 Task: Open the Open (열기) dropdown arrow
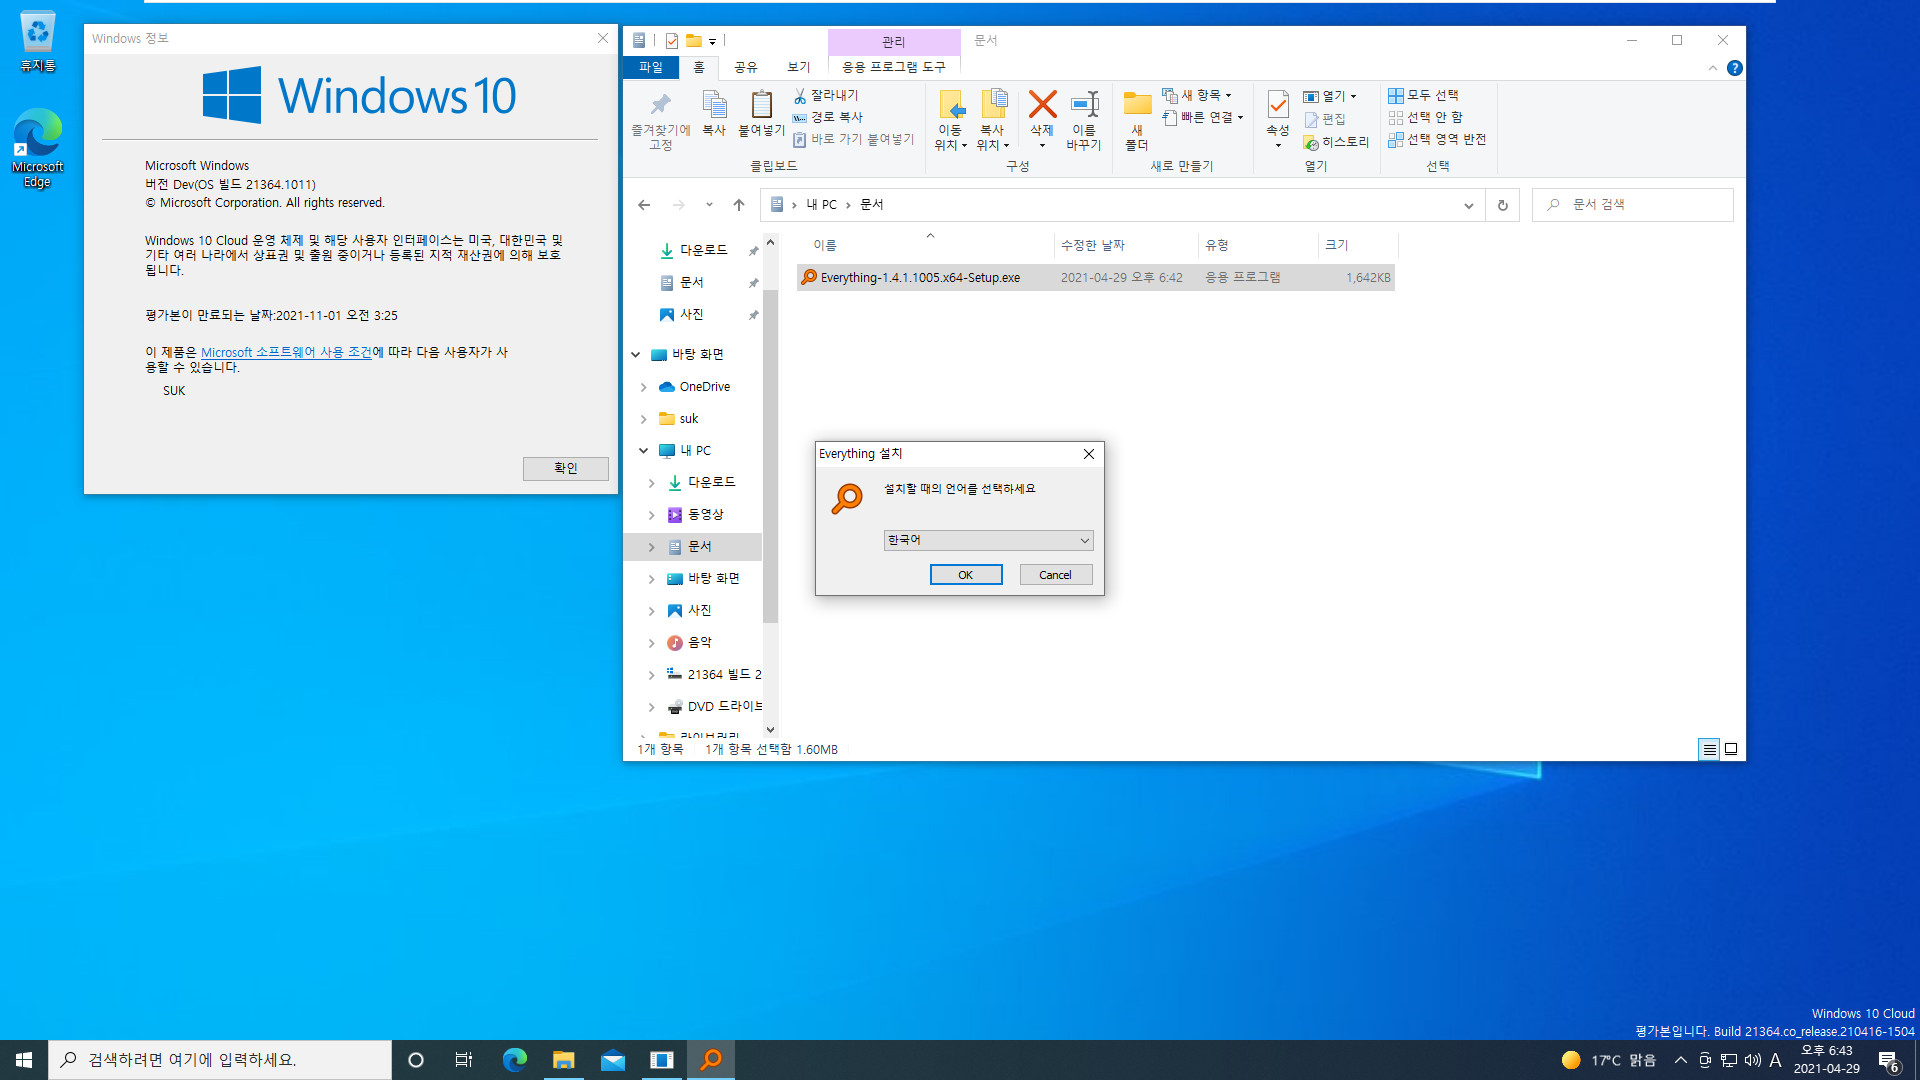tap(1353, 97)
